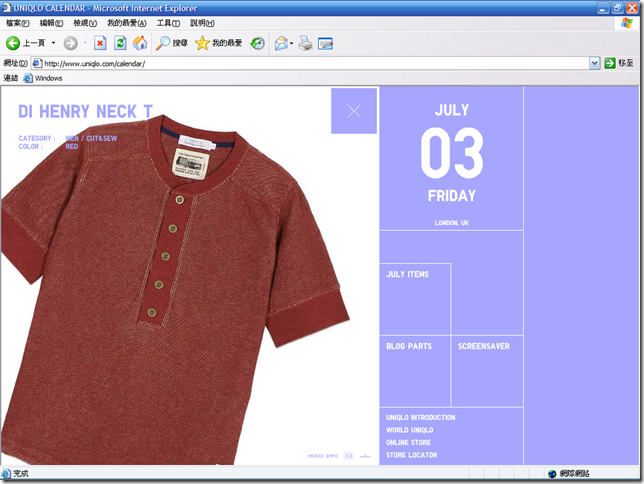The image size is (644, 484).
Task: Click the MUSIC INFO label
Action: [x=323, y=456]
